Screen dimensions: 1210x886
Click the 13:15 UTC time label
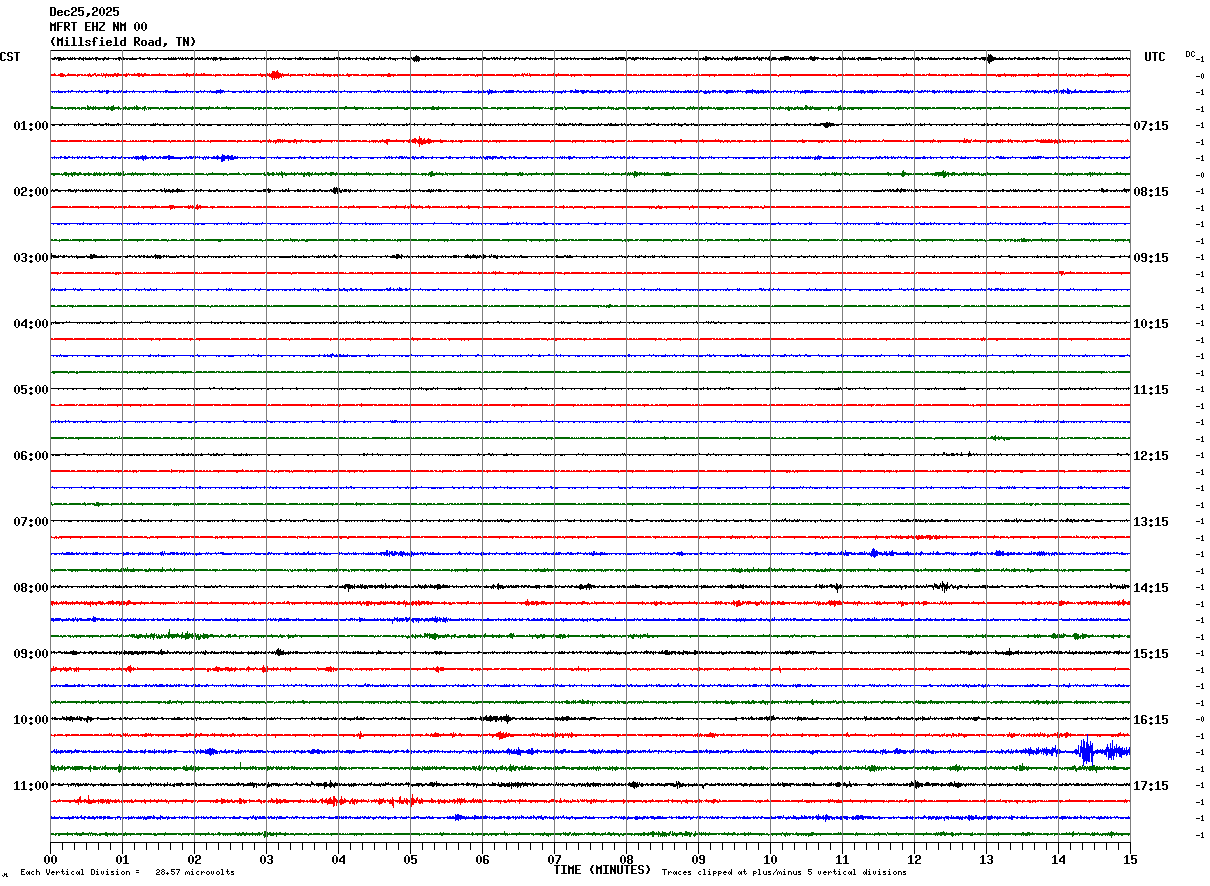(1151, 522)
